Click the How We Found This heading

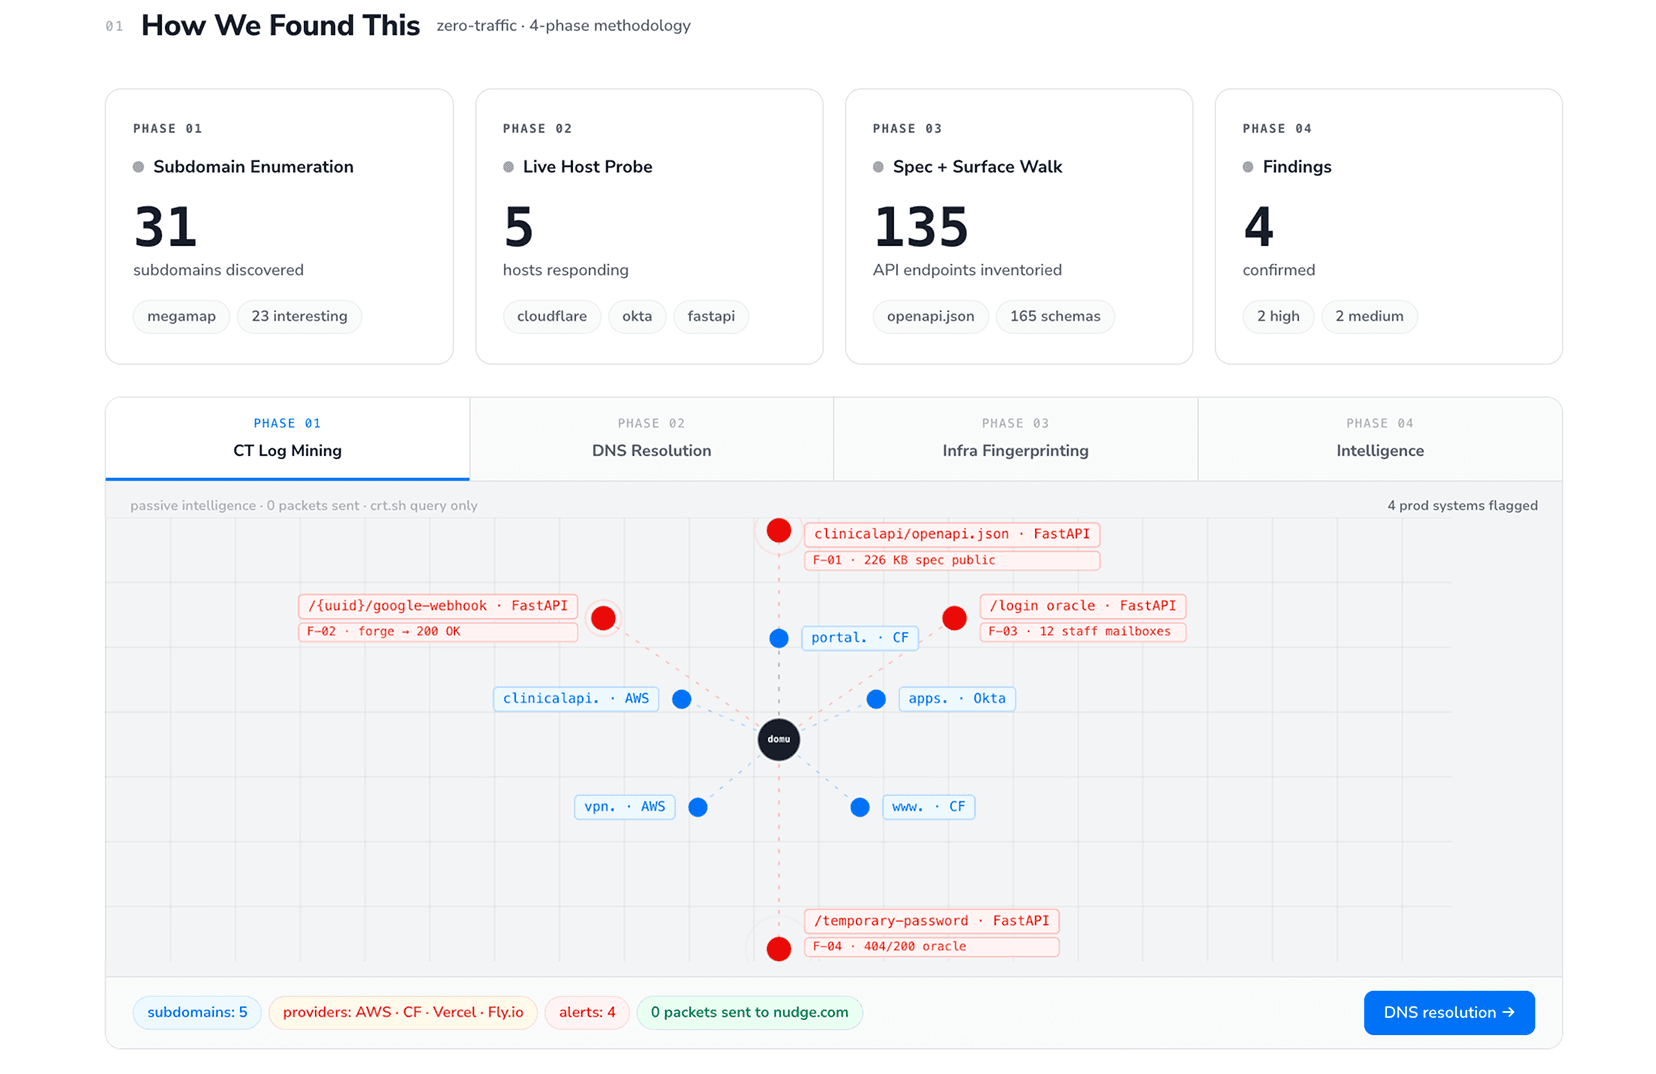coord(280,26)
